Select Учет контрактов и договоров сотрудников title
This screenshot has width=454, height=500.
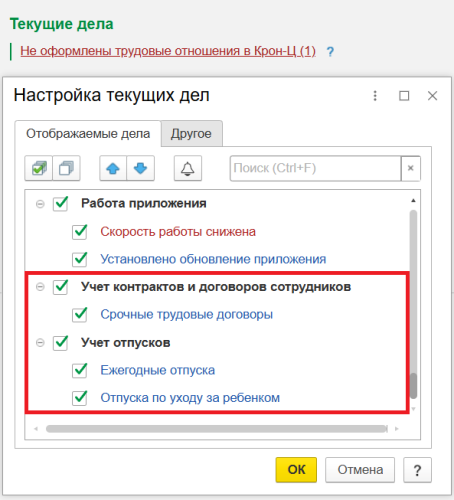(x=216, y=287)
